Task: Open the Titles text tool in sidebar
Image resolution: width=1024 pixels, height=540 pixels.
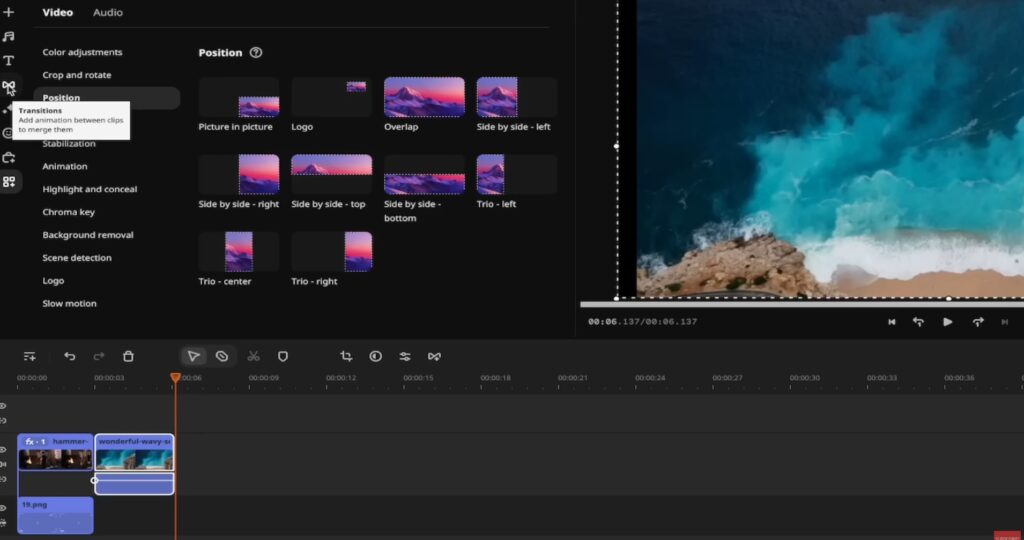Action: coord(9,61)
